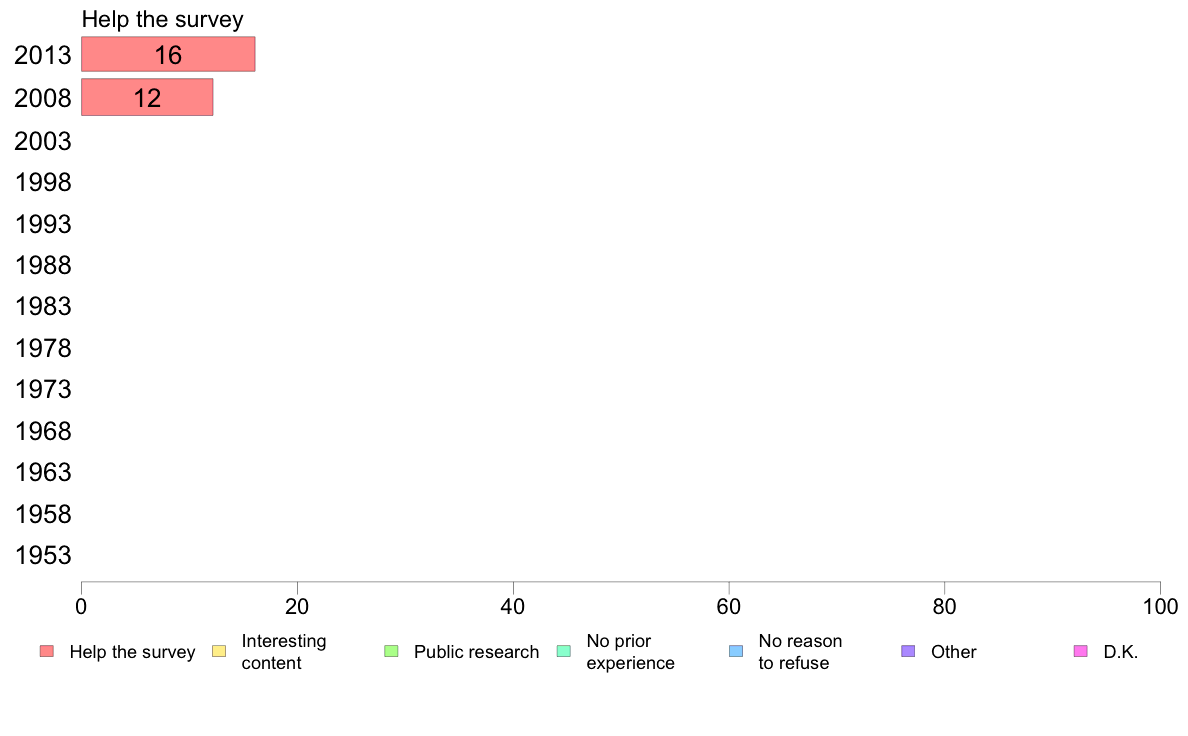The width and height of the screenshot is (1188, 736).
Task: Click the red Help the survey legend swatch
Action: (47, 651)
